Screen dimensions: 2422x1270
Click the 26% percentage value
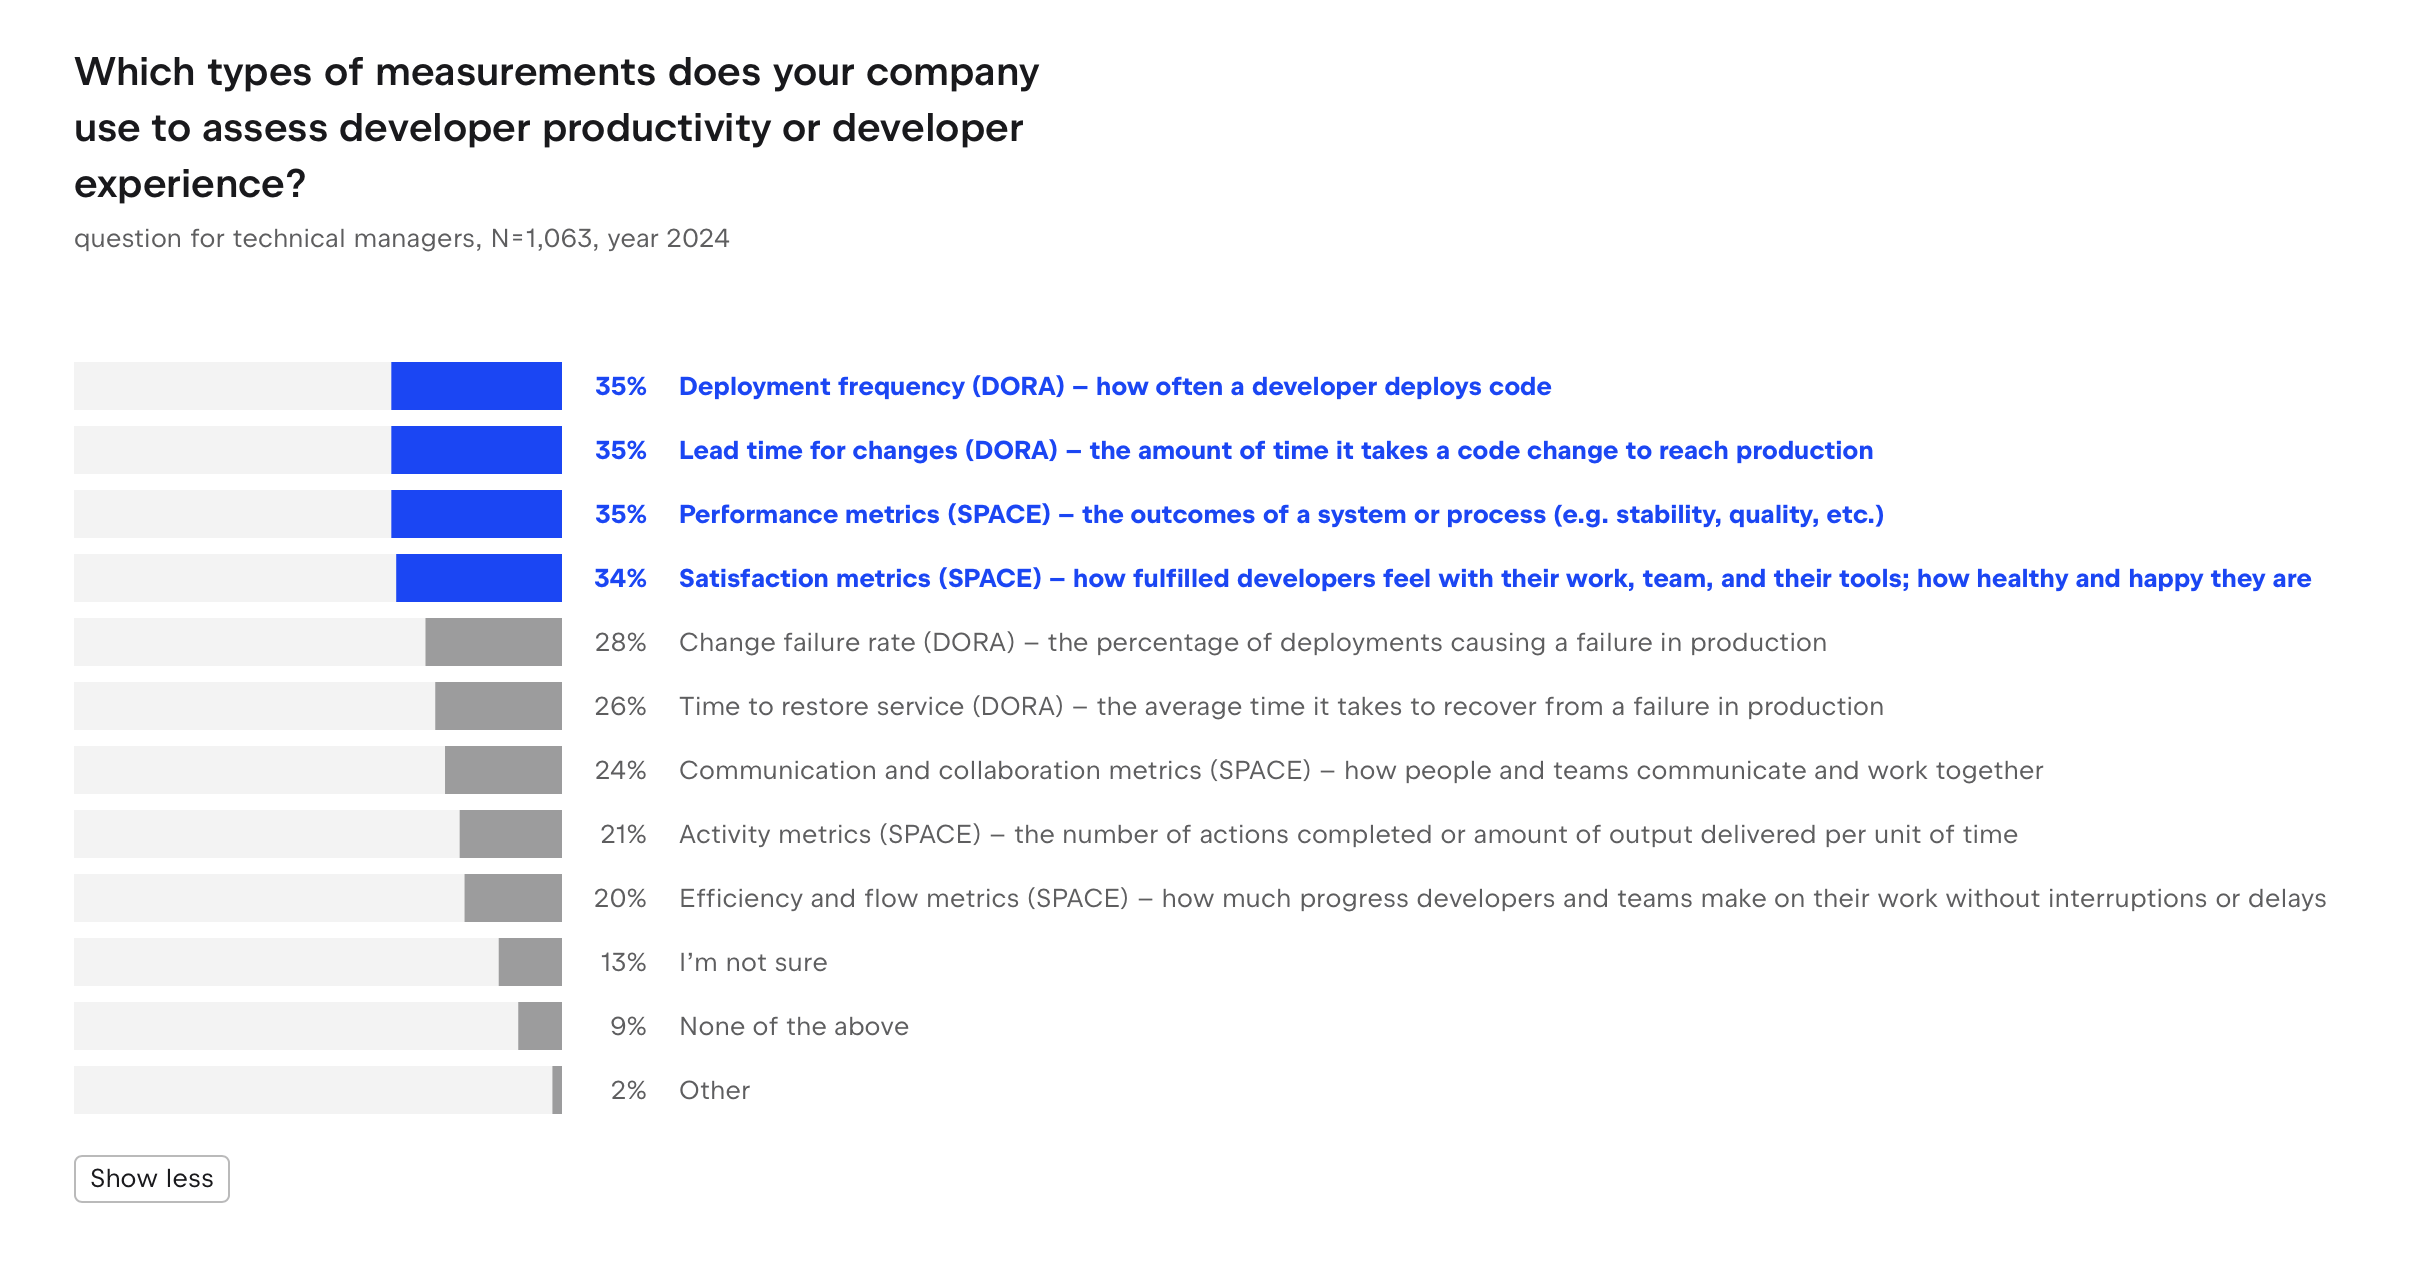click(x=620, y=706)
